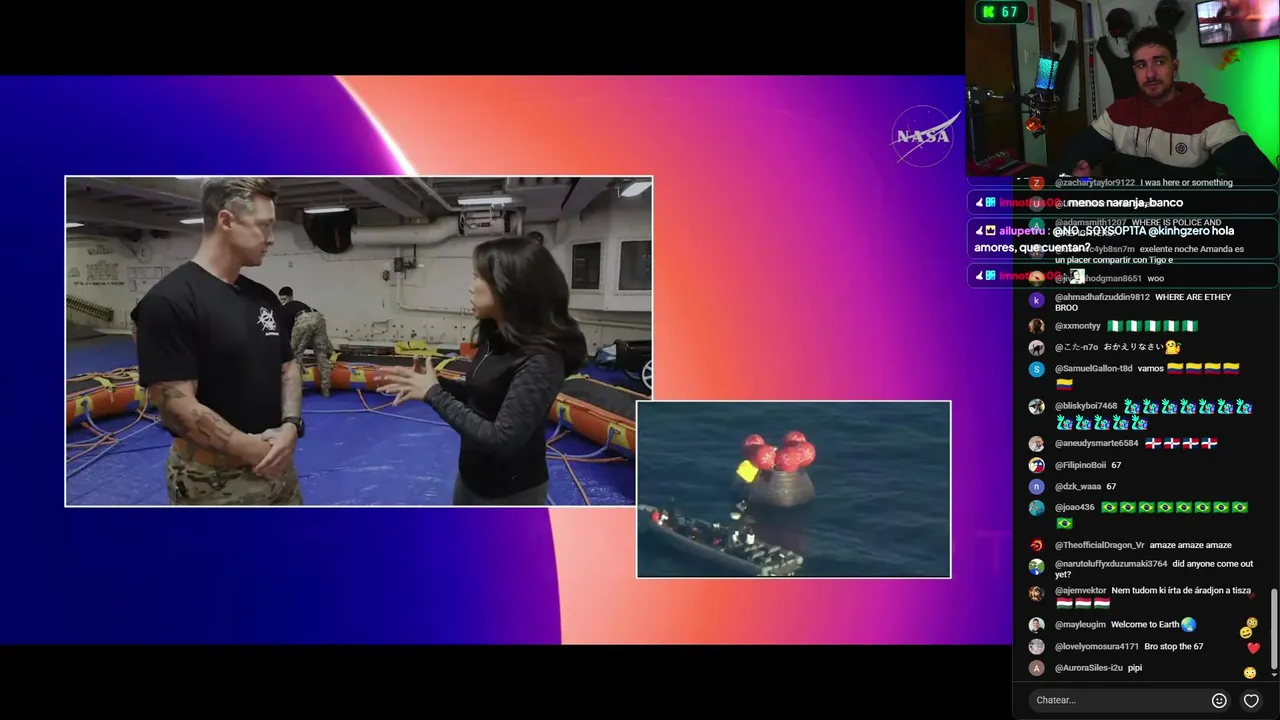Click username @FilipinoBoii
The width and height of the screenshot is (1280, 720).
click(x=1080, y=465)
